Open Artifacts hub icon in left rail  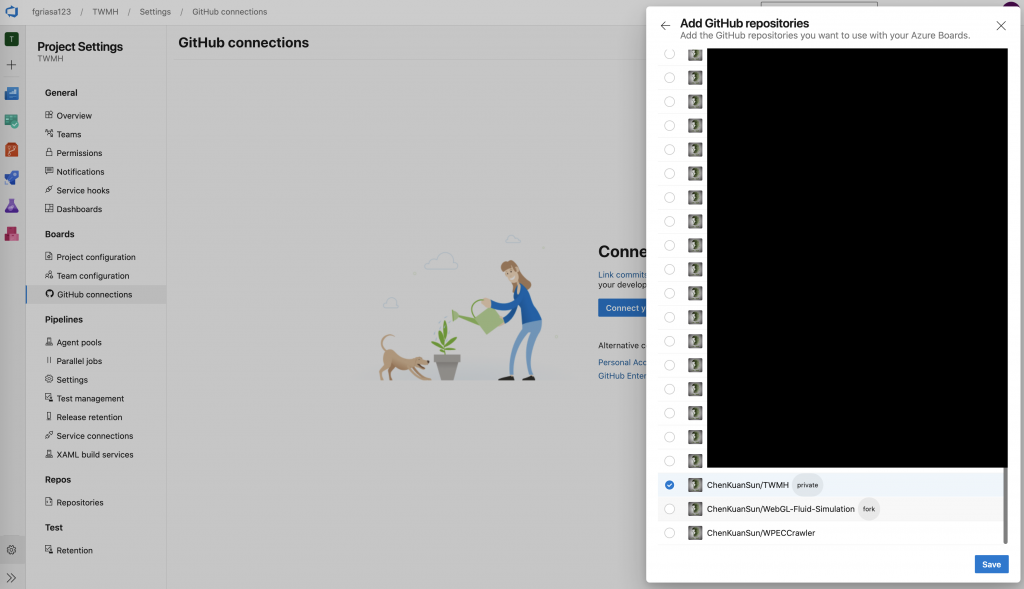(12, 234)
